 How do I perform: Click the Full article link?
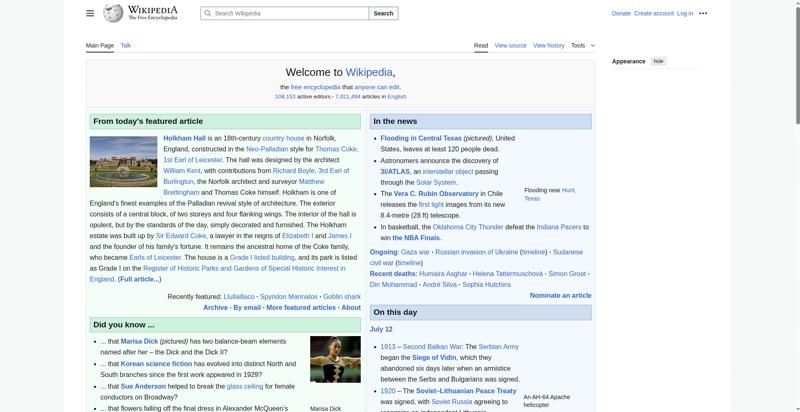139,279
